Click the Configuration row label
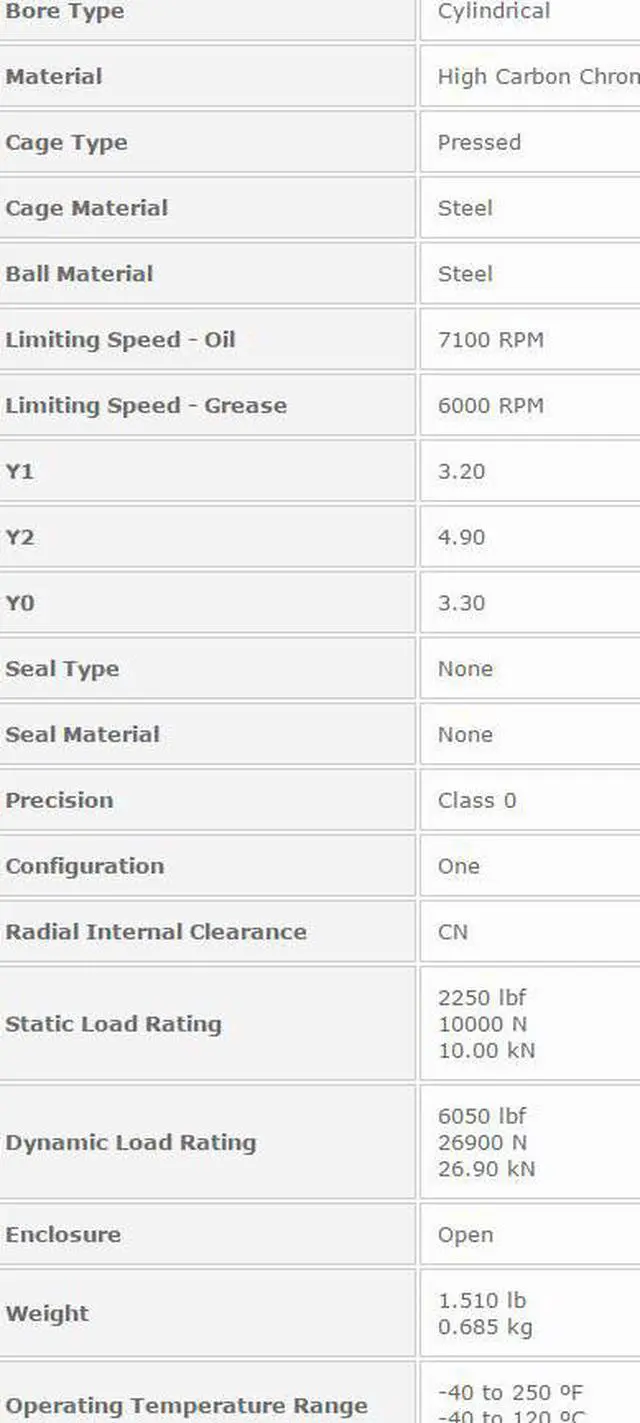The width and height of the screenshot is (640, 1423). [84, 866]
